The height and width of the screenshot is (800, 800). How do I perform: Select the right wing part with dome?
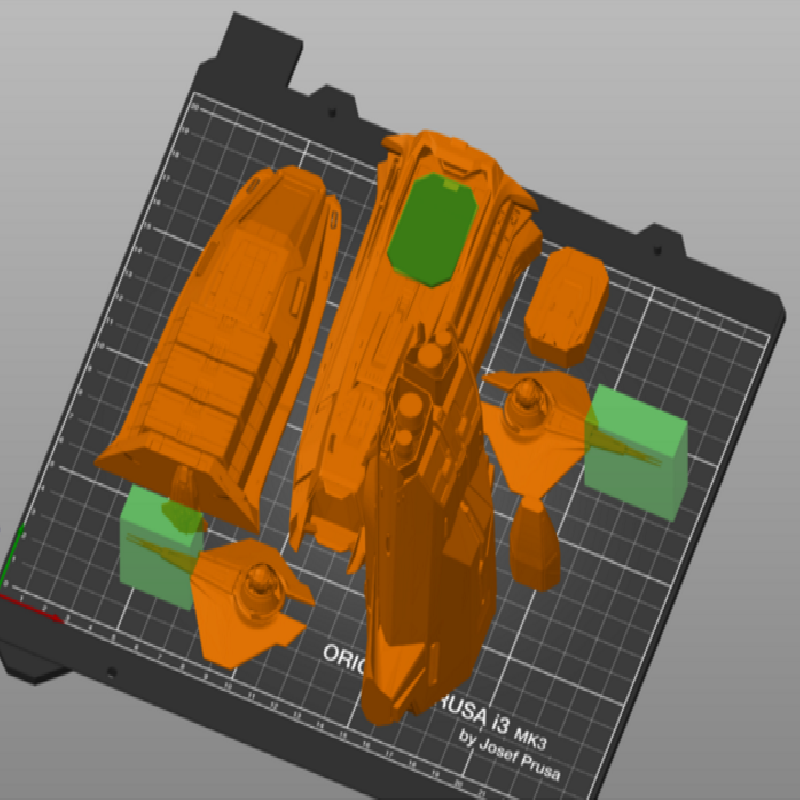[536, 434]
